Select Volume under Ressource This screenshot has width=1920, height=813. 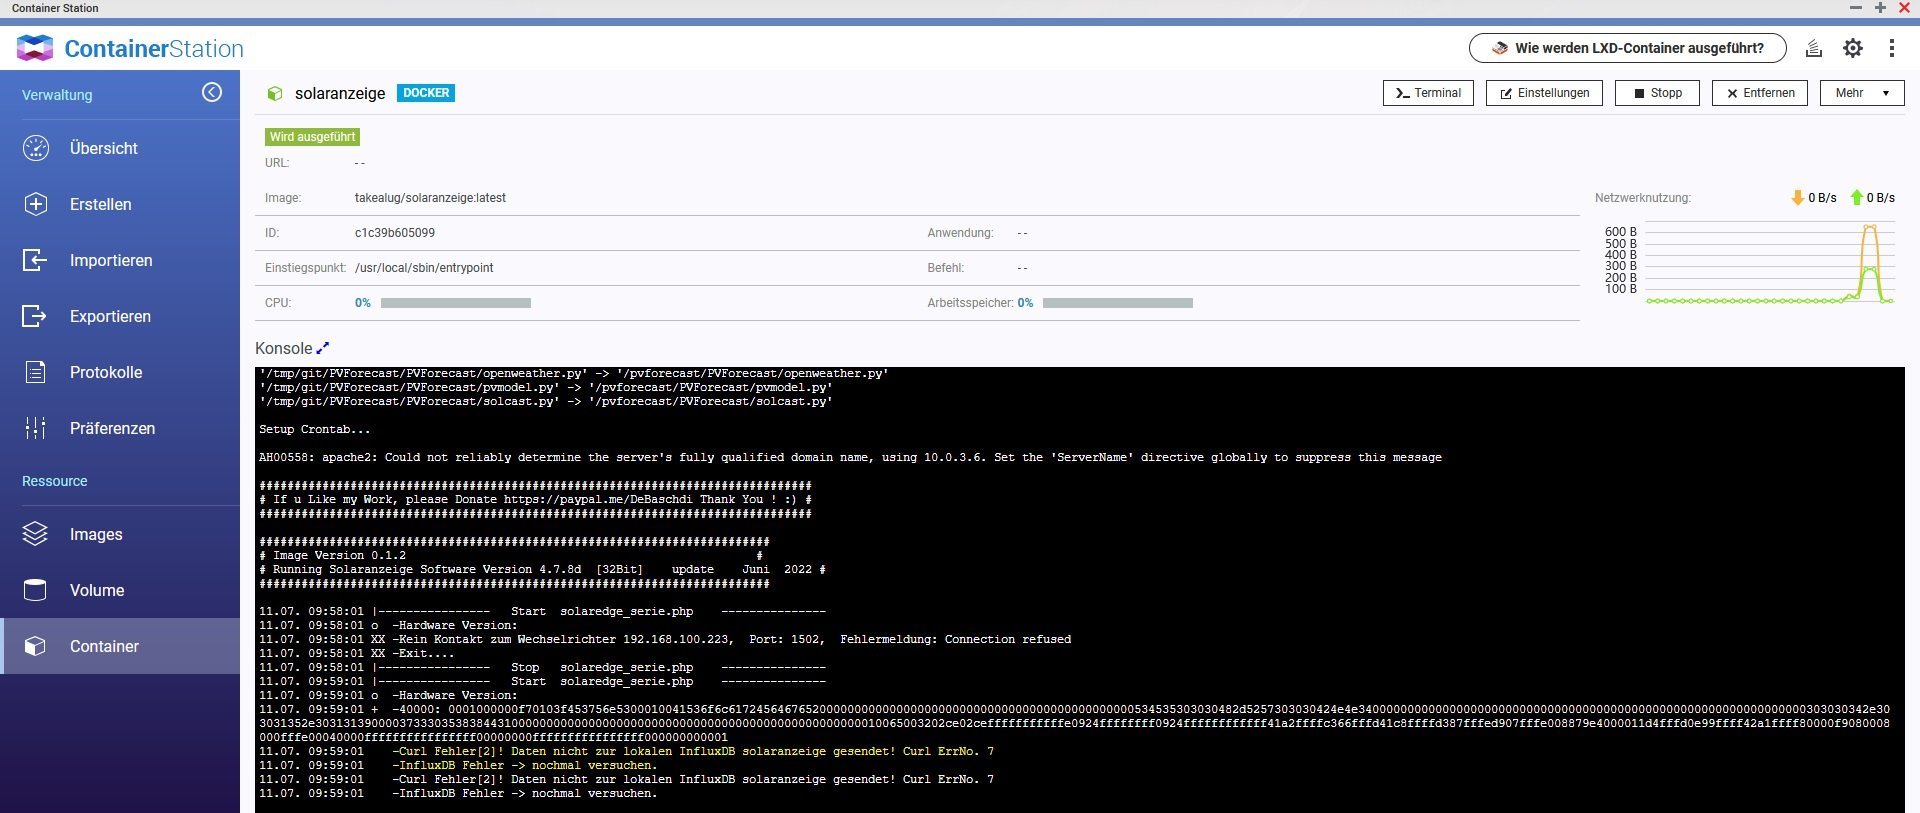(97, 590)
